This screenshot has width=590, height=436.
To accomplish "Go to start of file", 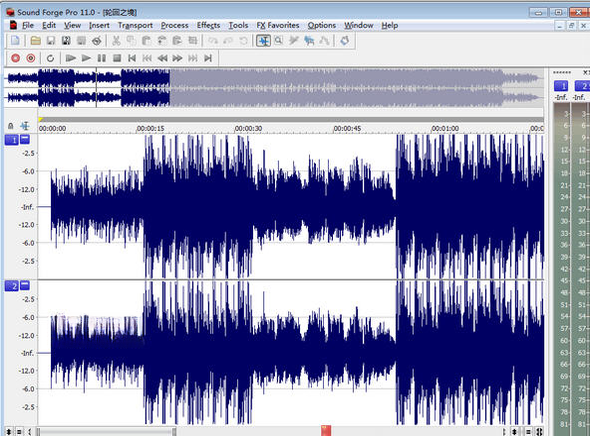I will click(x=132, y=58).
